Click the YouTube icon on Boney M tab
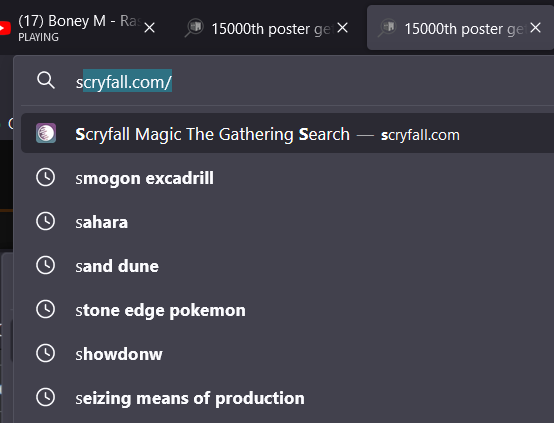The image size is (554, 423). [5, 28]
